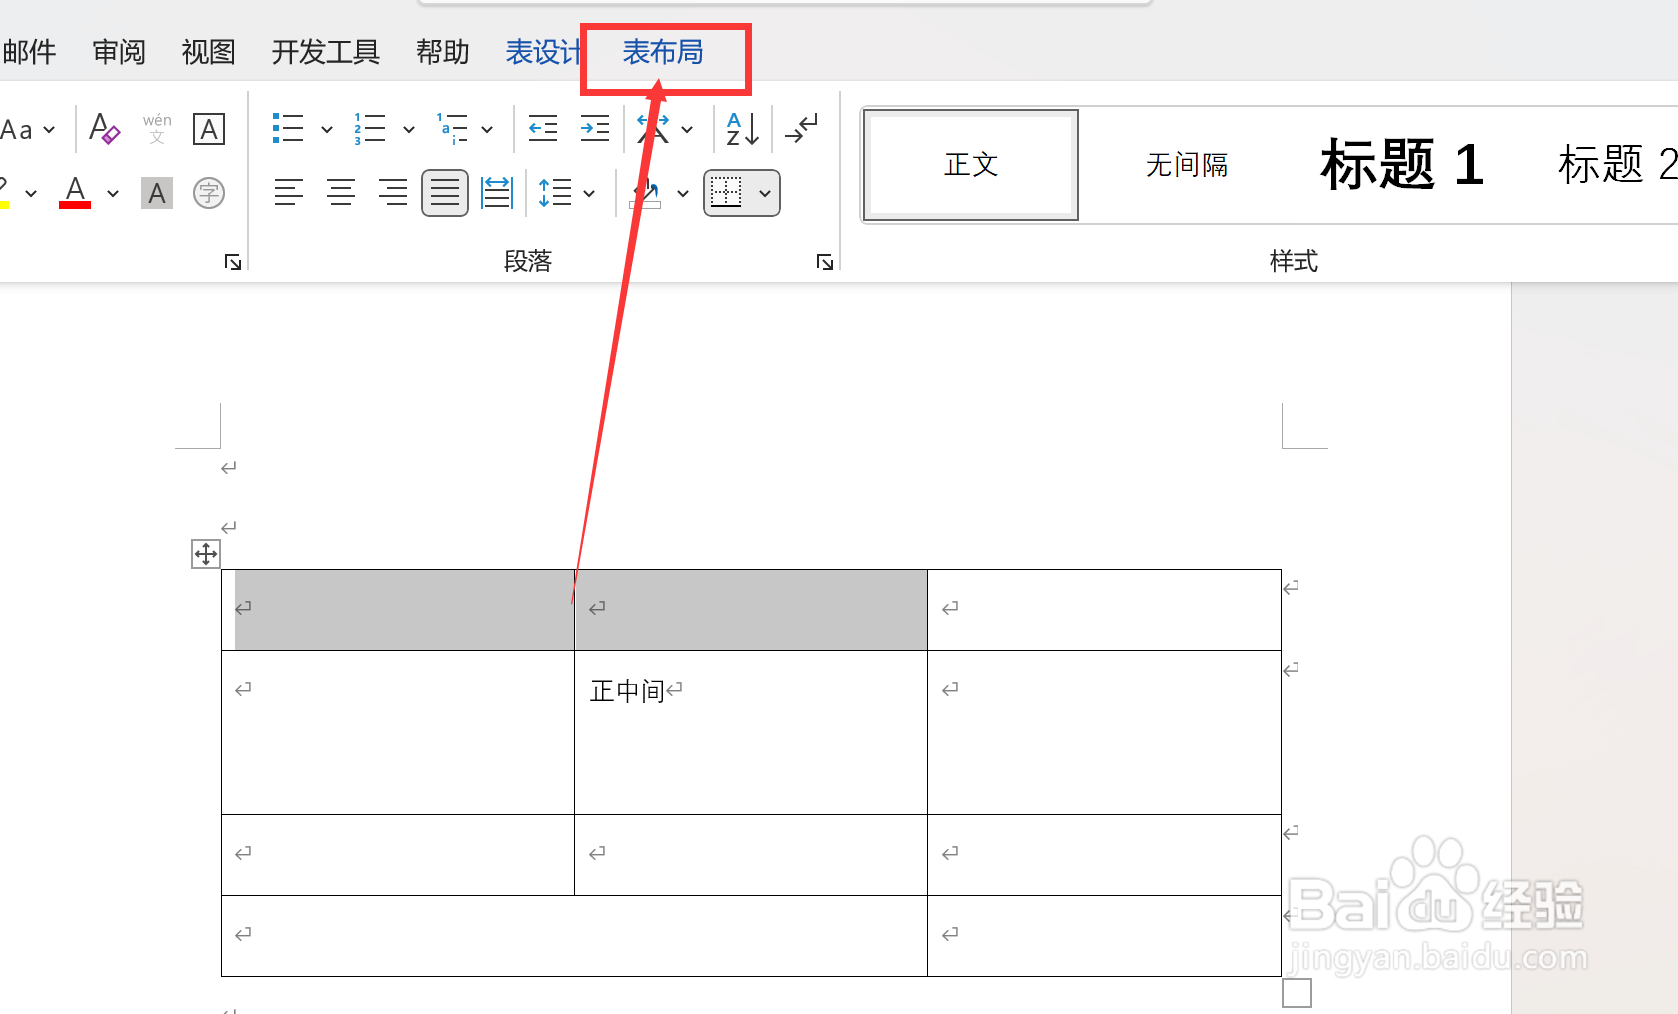Click the Sort icon in the paragraph group
This screenshot has width=1678, height=1014.
click(740, 128)
